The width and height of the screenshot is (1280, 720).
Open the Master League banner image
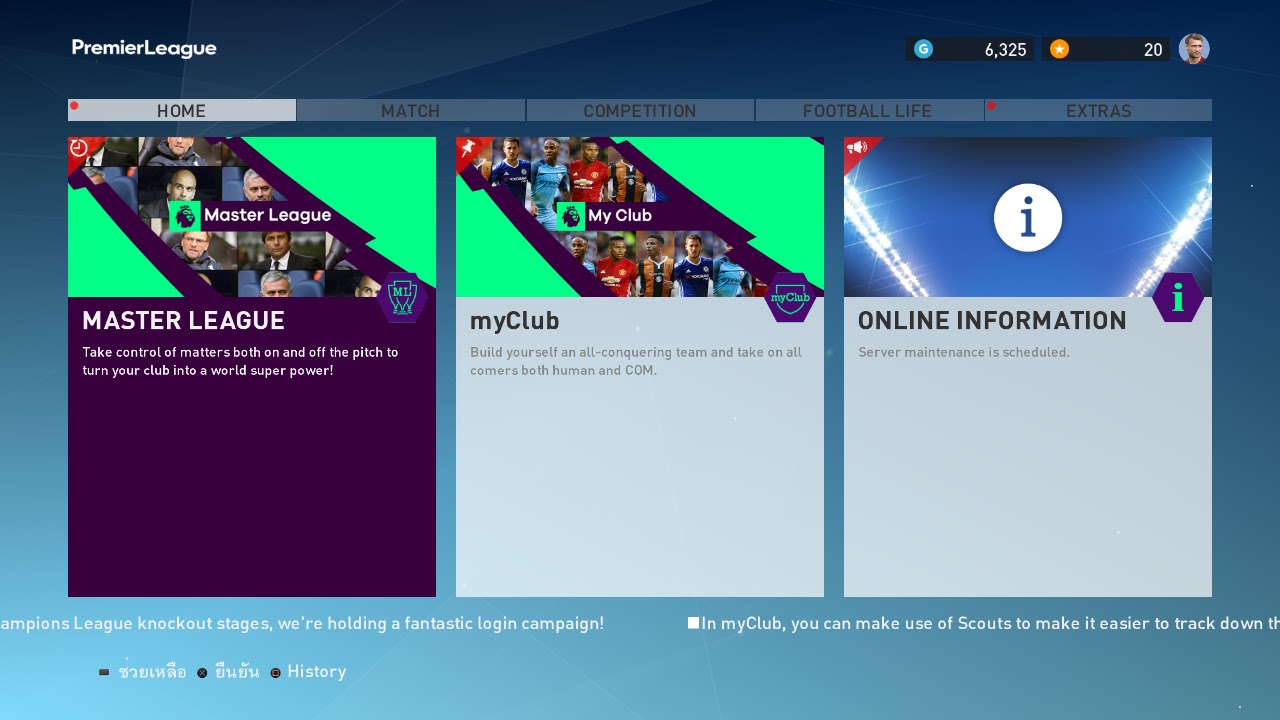tap(252, 217)
